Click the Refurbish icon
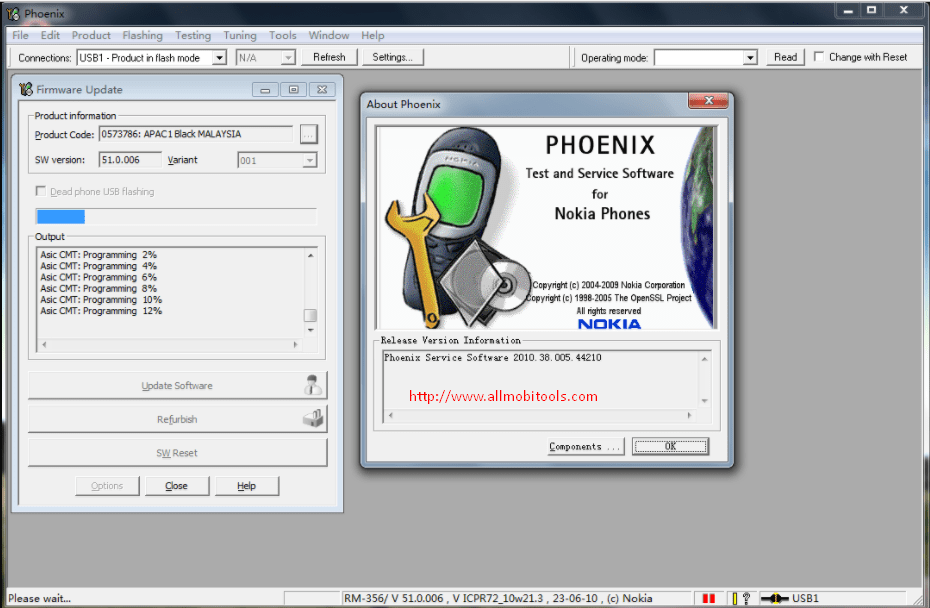Screen dimensions: 930x608 [x=314, y=419]
